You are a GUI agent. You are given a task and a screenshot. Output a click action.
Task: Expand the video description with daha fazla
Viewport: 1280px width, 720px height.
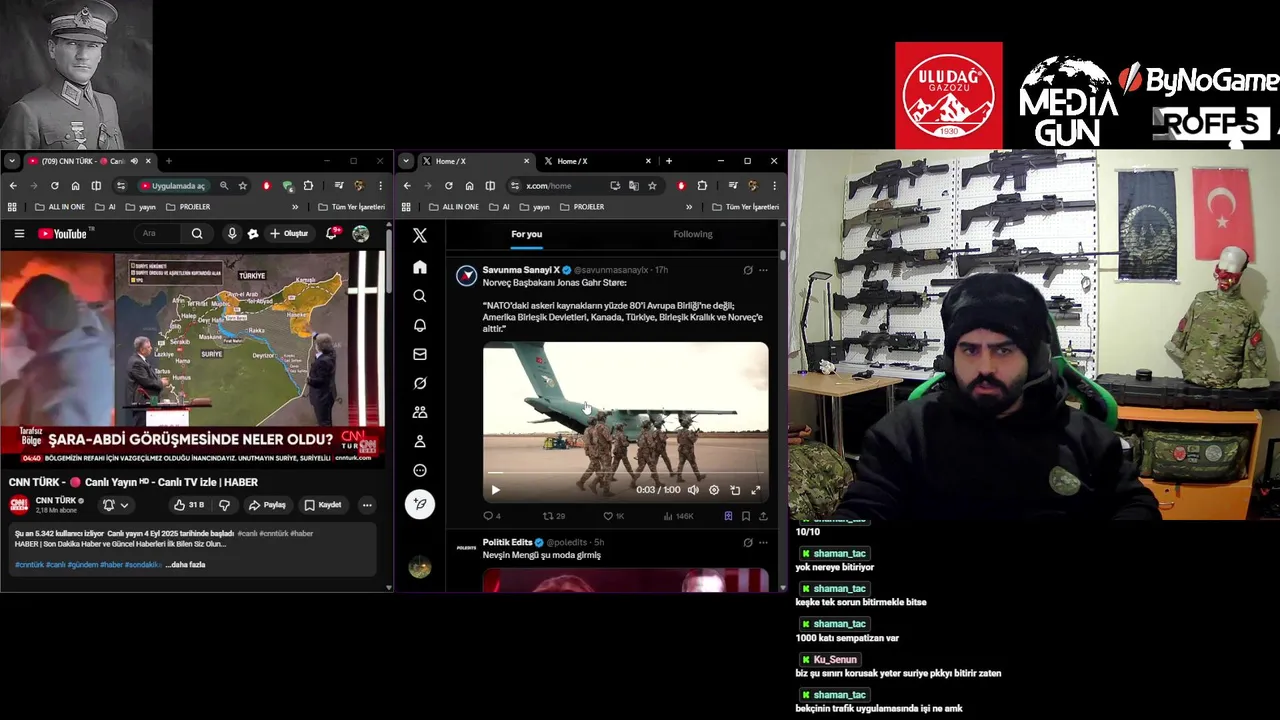tap(185, 565)
